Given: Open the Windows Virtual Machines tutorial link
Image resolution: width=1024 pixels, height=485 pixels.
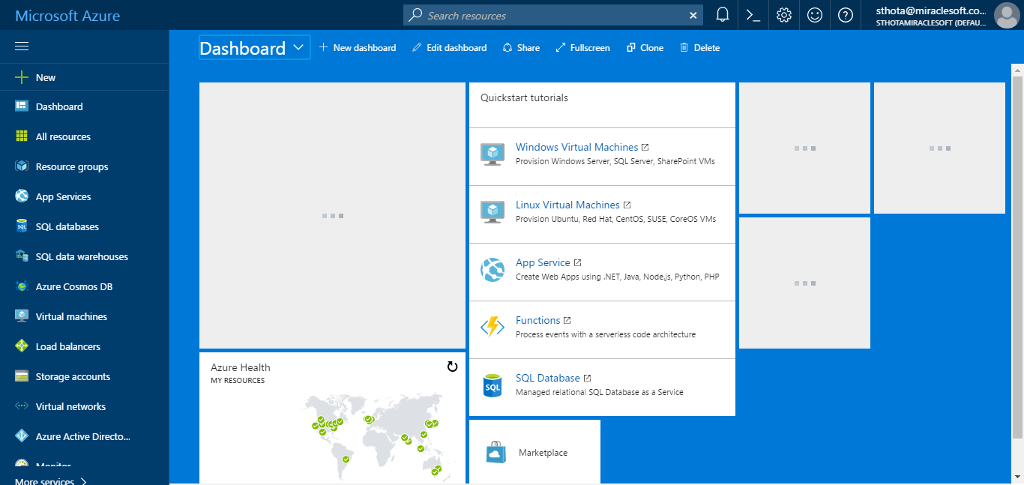Looking at the screenshot, I should click(x=577, y=147).
